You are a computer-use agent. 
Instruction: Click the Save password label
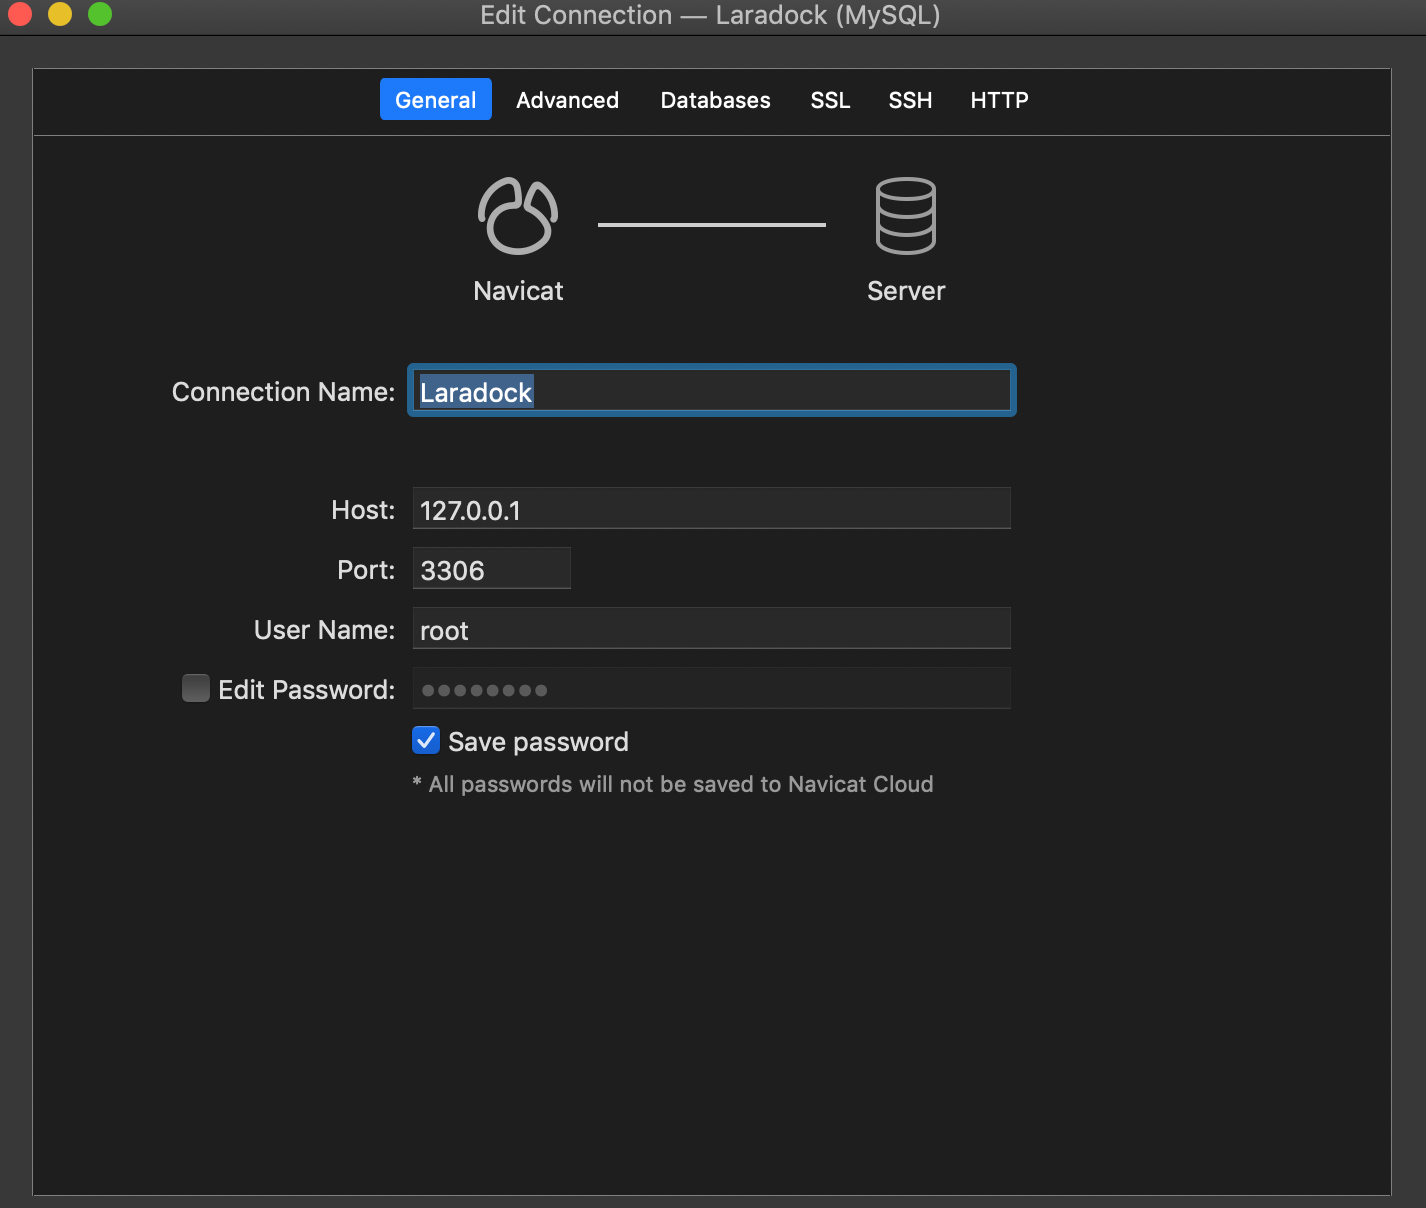[x=538, y=742]
